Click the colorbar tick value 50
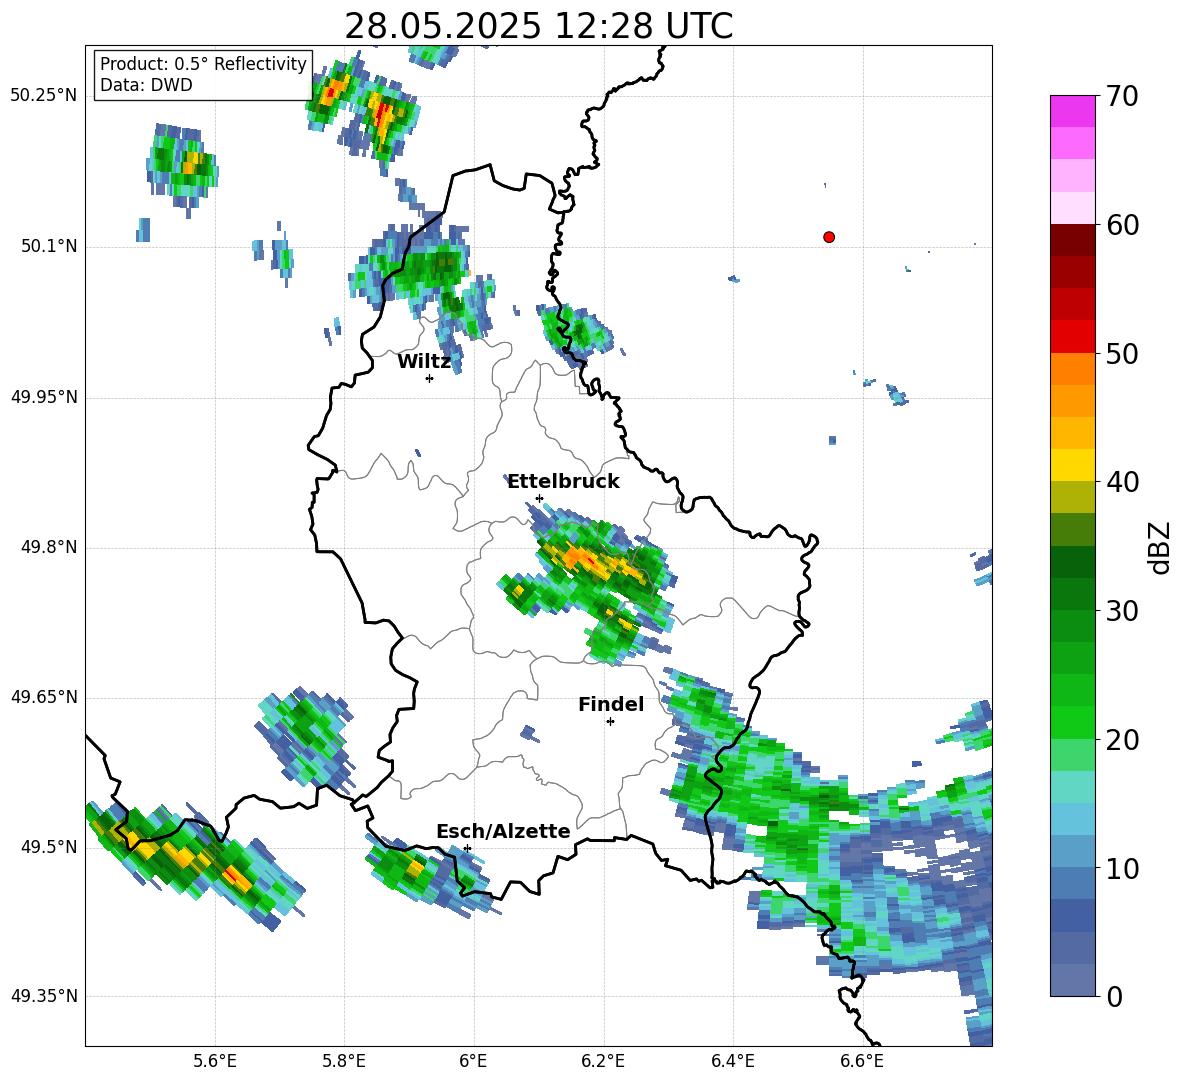The height and width of the screenshot is (1081, 1184). coord(1122,353)
